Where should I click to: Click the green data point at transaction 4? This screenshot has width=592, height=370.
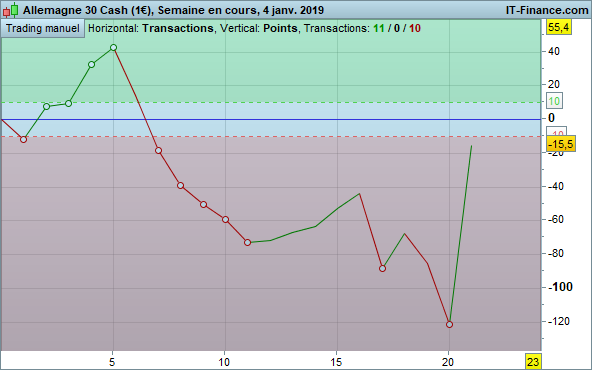(91, 65)
